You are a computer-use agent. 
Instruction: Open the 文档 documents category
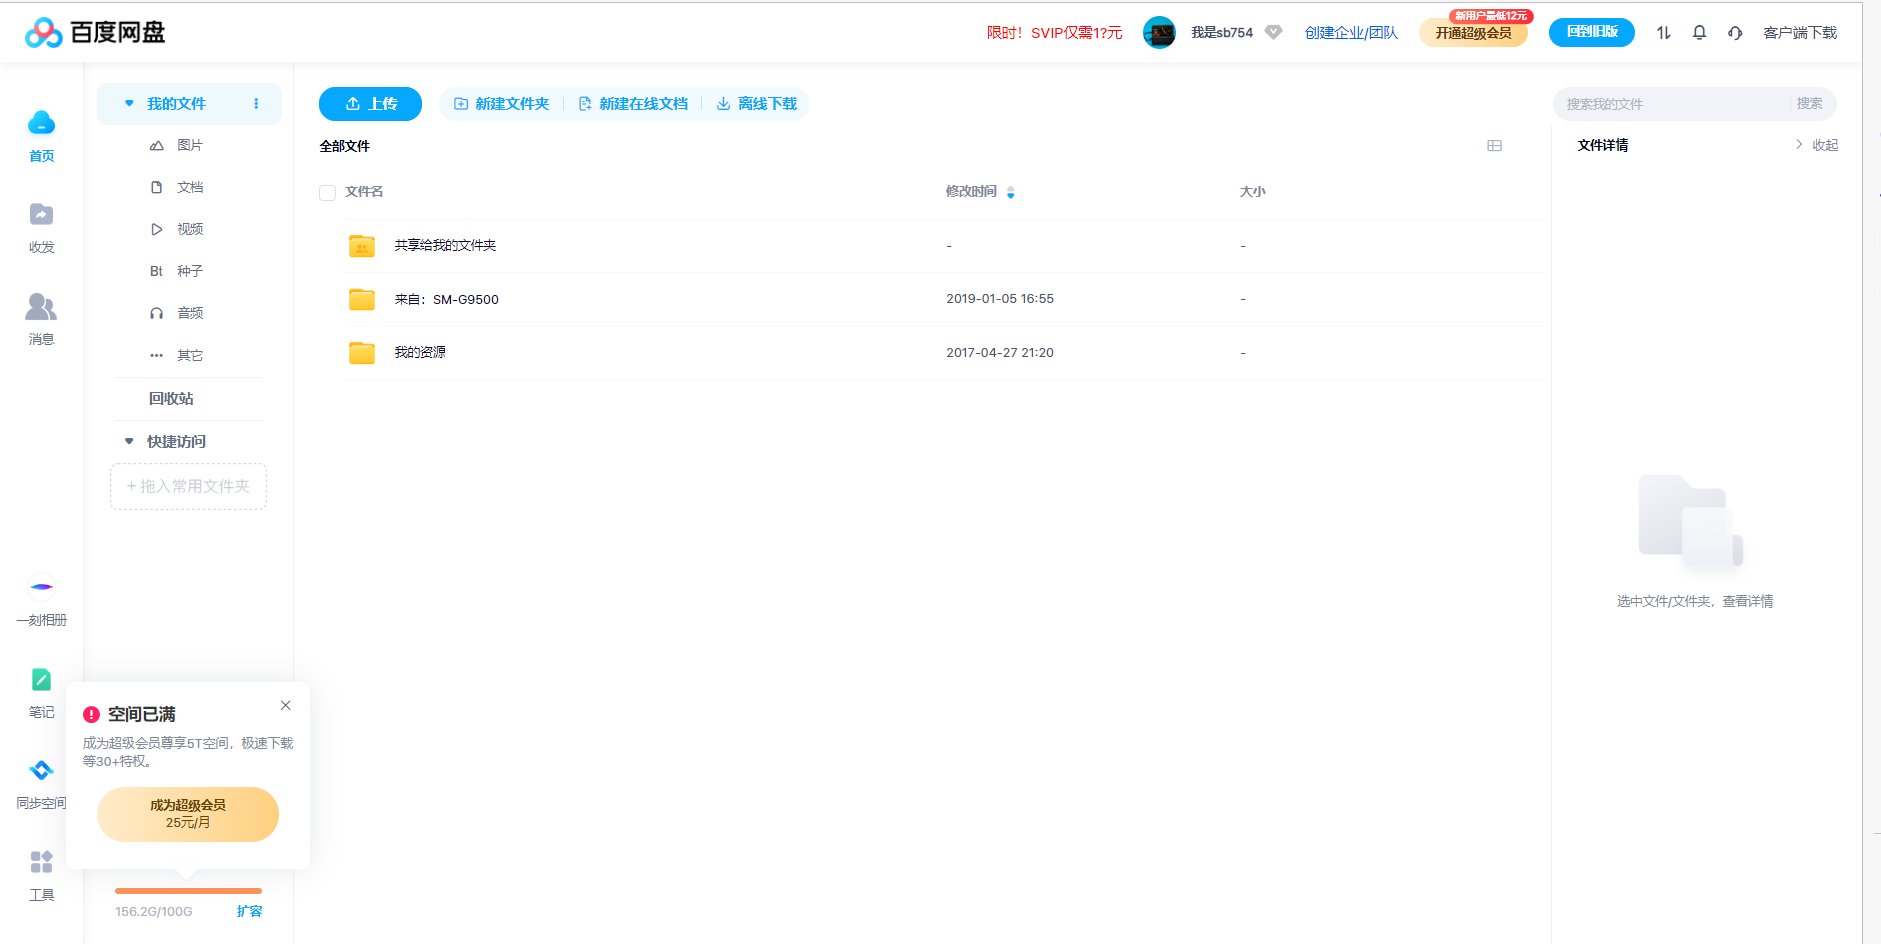click(189, 187)
